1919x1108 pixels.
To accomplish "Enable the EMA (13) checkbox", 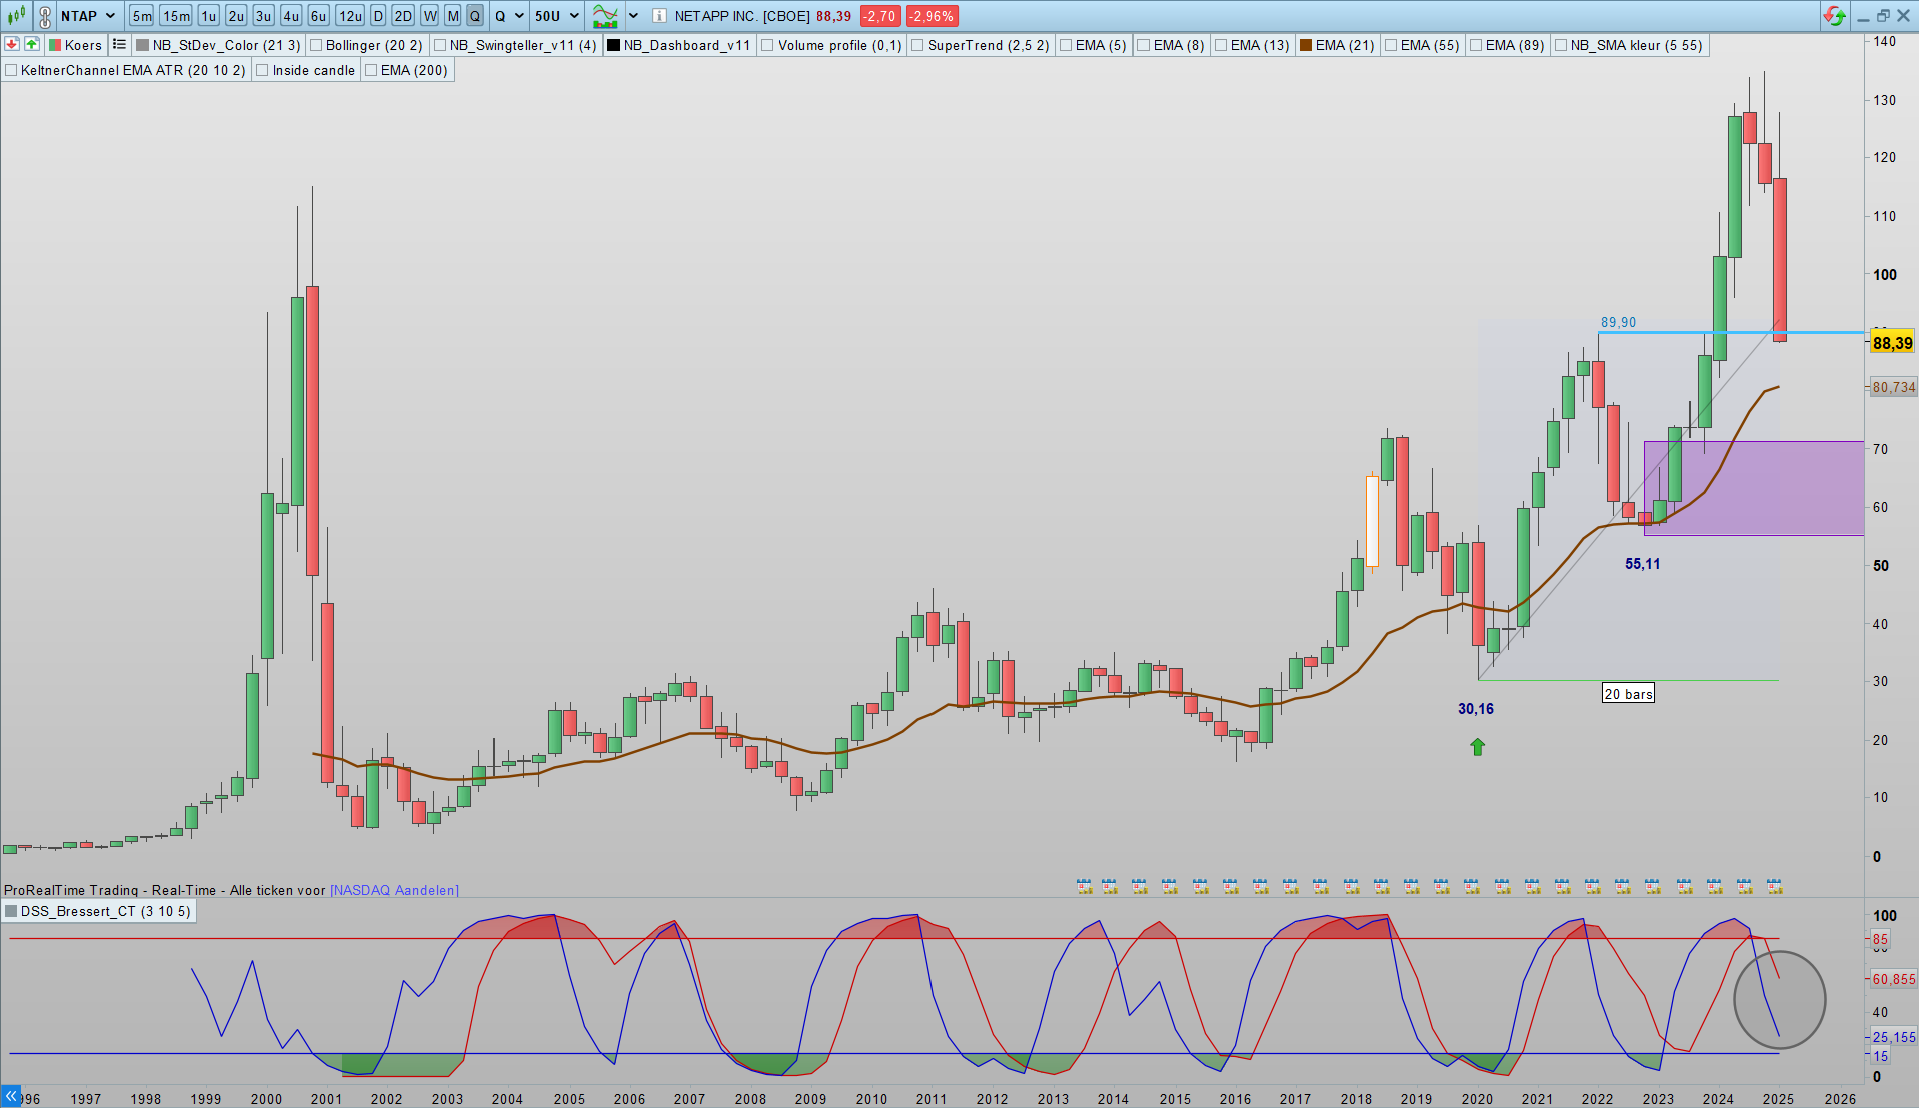I will 1221,45.
